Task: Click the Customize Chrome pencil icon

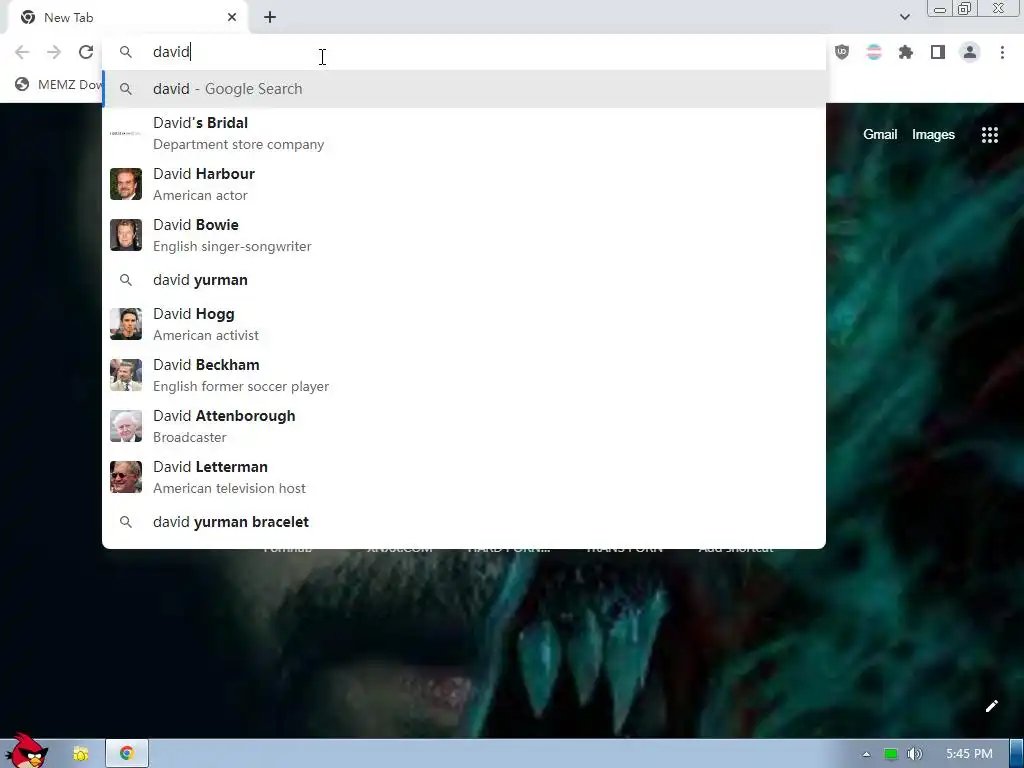Action: pos(991,706)
